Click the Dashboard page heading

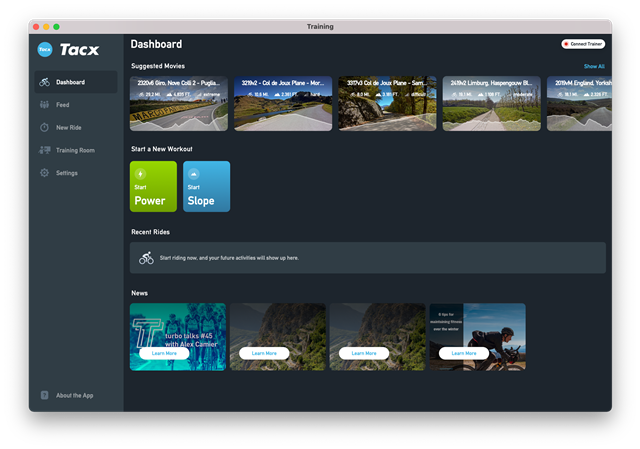pos(156,44)
